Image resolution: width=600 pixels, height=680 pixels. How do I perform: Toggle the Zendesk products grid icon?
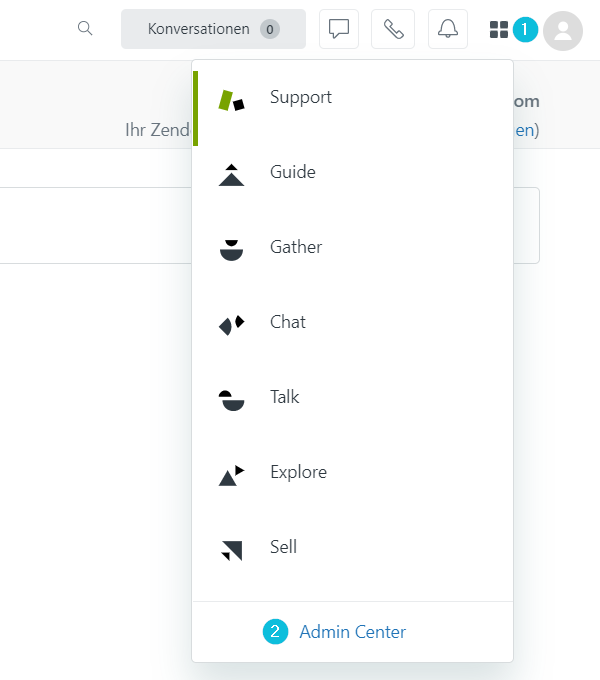pyautogui.click(x=499, y=30)
